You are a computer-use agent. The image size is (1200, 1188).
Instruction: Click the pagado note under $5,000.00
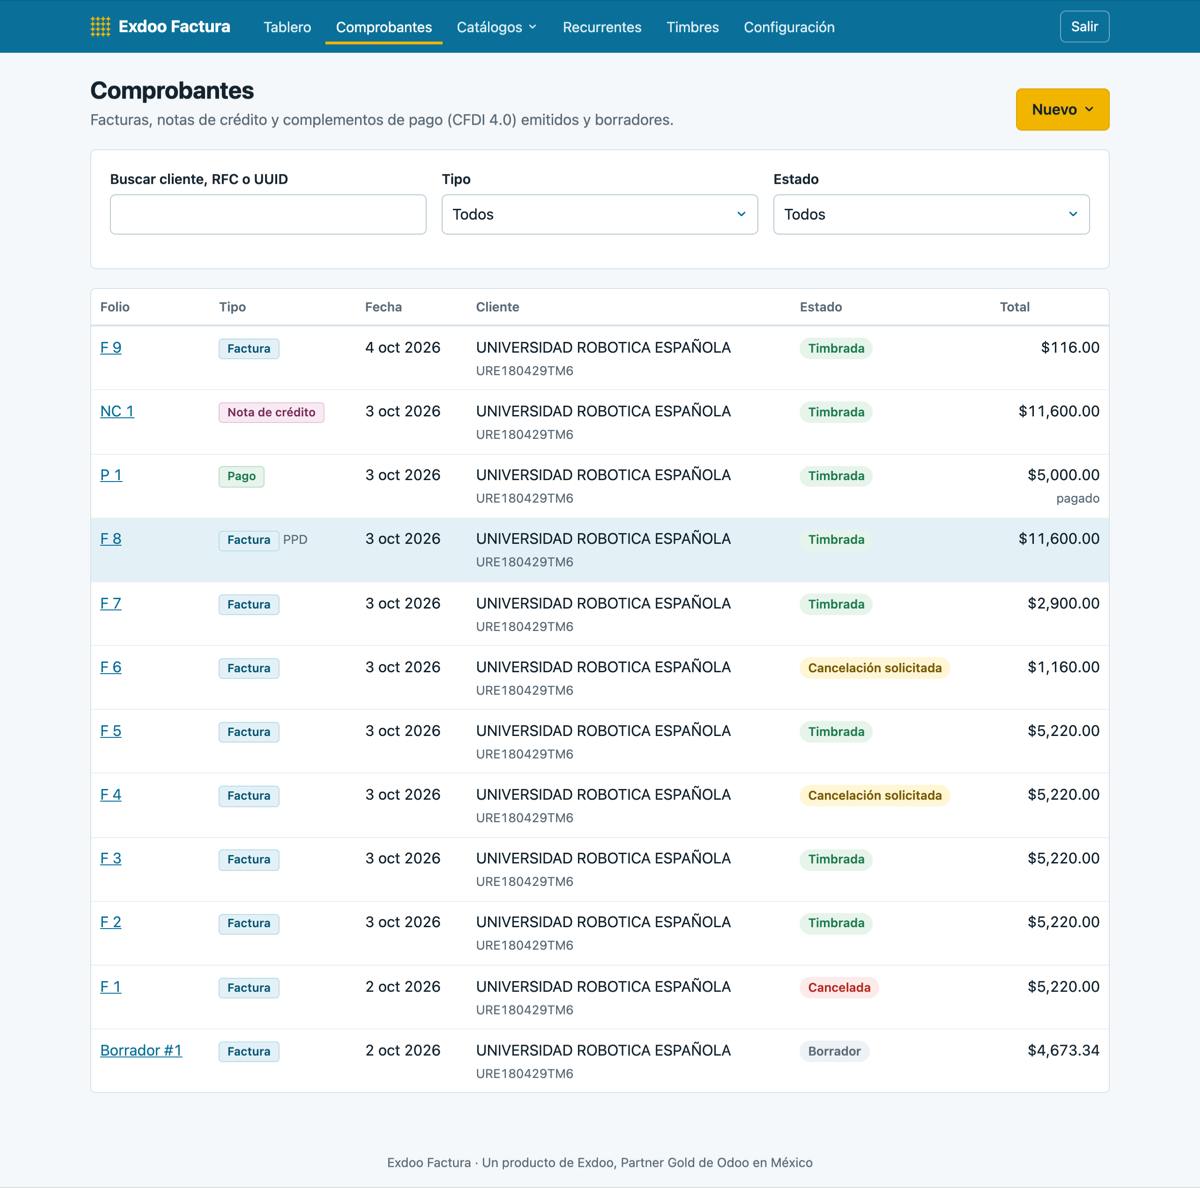(1078, 499)
